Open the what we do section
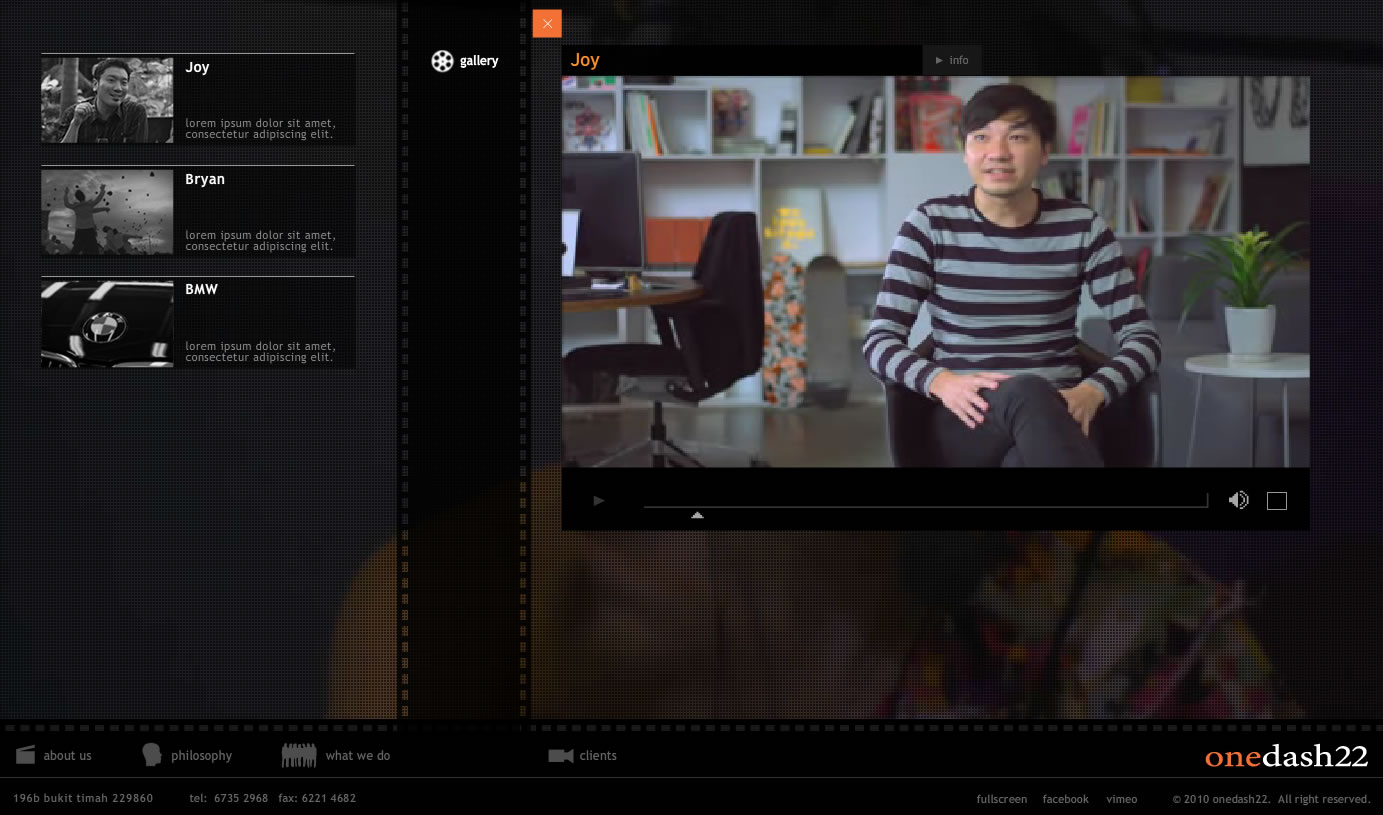This screenshot has width=1383, height=815. tap(358, 756)
